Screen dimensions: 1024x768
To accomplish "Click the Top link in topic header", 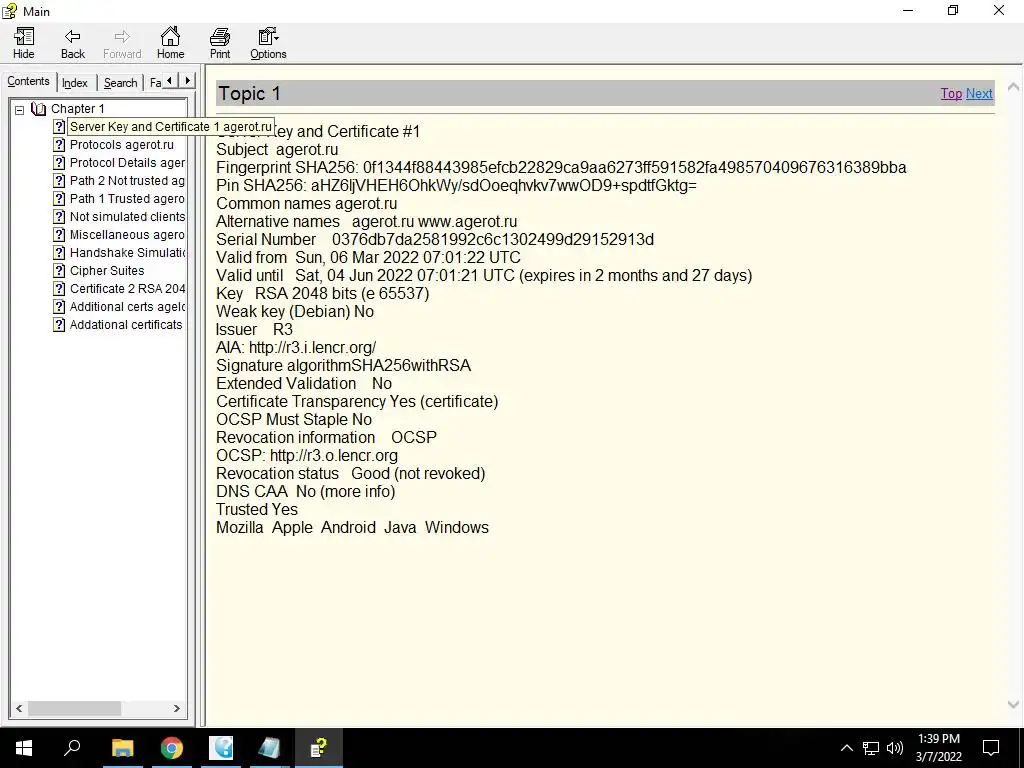I will tap(951, 93).
